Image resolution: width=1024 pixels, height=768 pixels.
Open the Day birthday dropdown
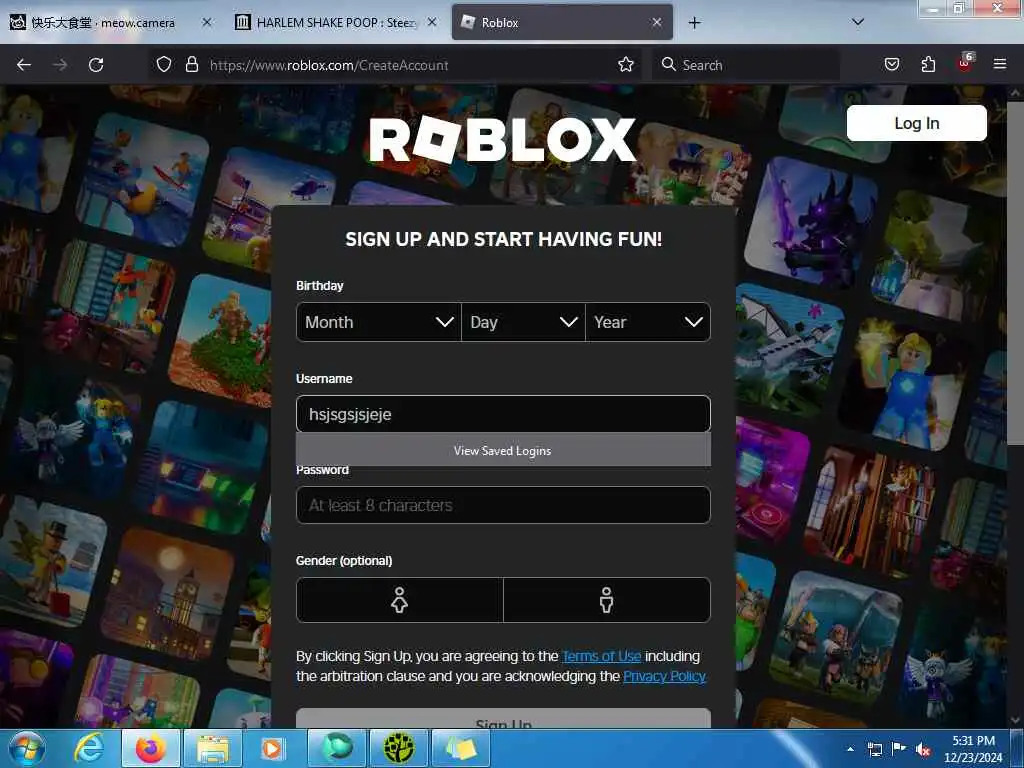pos(523,322)
